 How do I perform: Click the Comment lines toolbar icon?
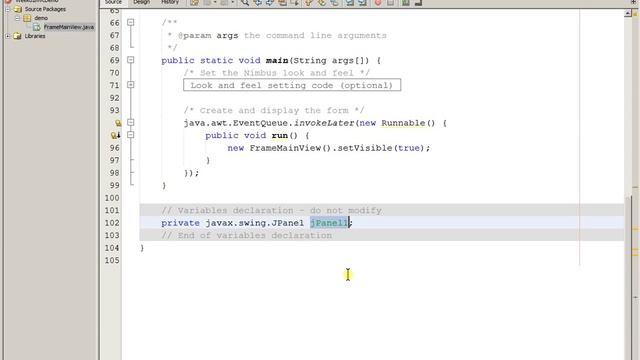click(x=405, y=2)
